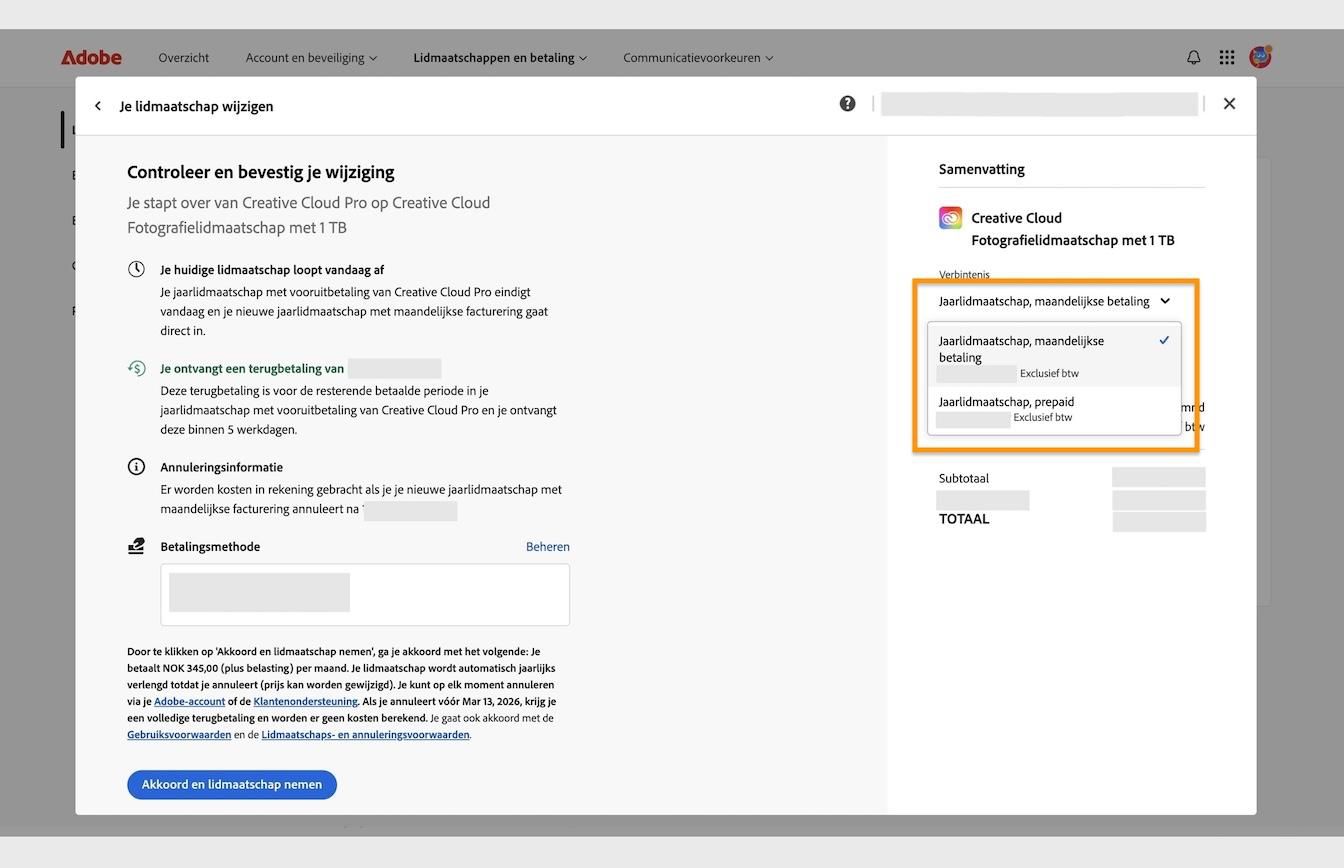The width and height of the screenshot is (1344, 868).
Task: Click the Verbintenis label
Action: [x=964, y=275]
